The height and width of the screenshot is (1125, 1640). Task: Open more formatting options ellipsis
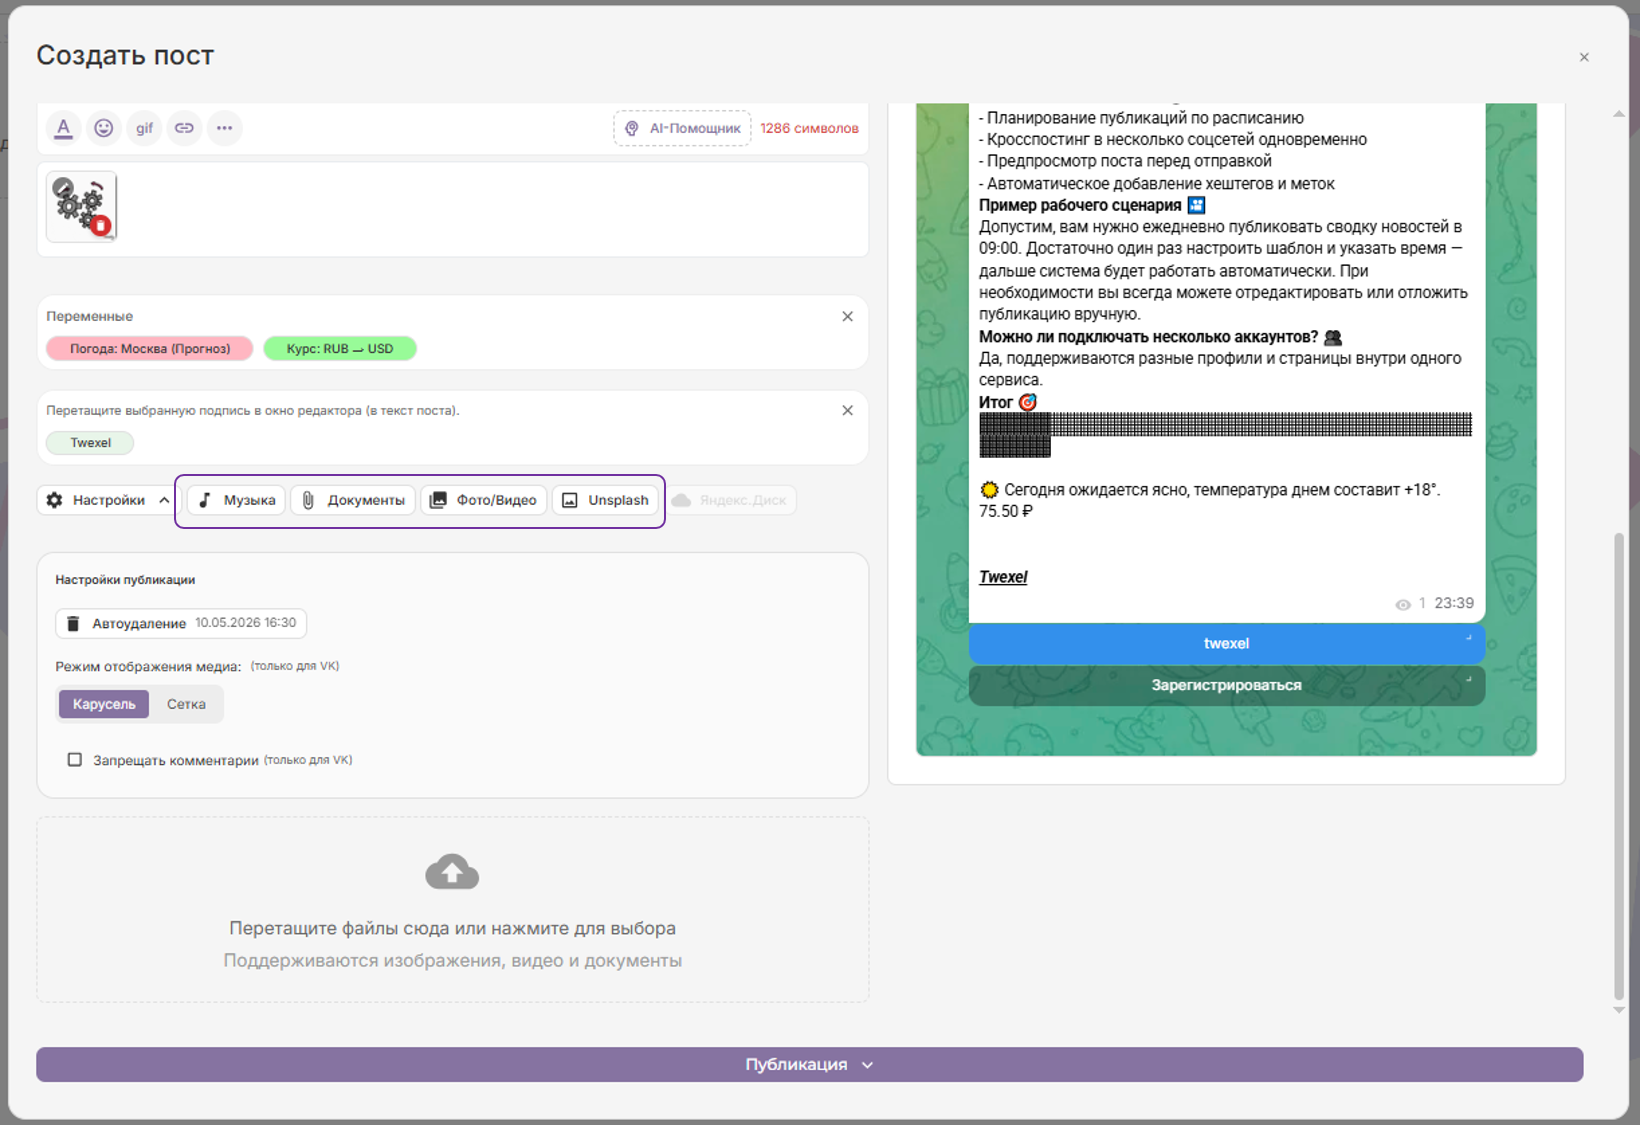224,128
